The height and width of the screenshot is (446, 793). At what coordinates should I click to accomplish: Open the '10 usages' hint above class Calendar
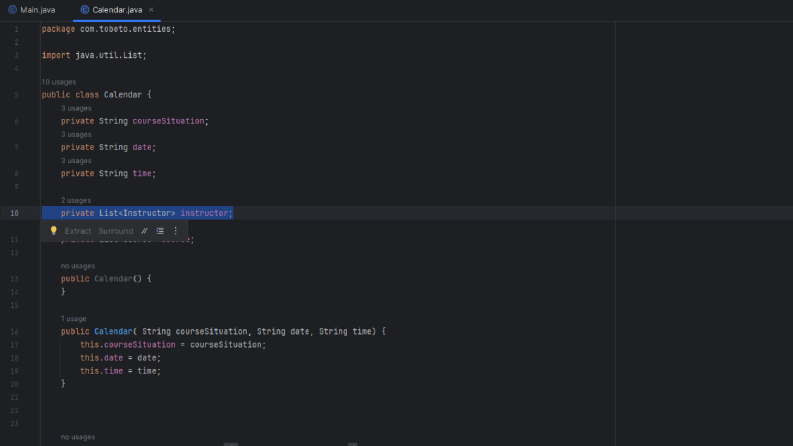[x=59, y=82]
